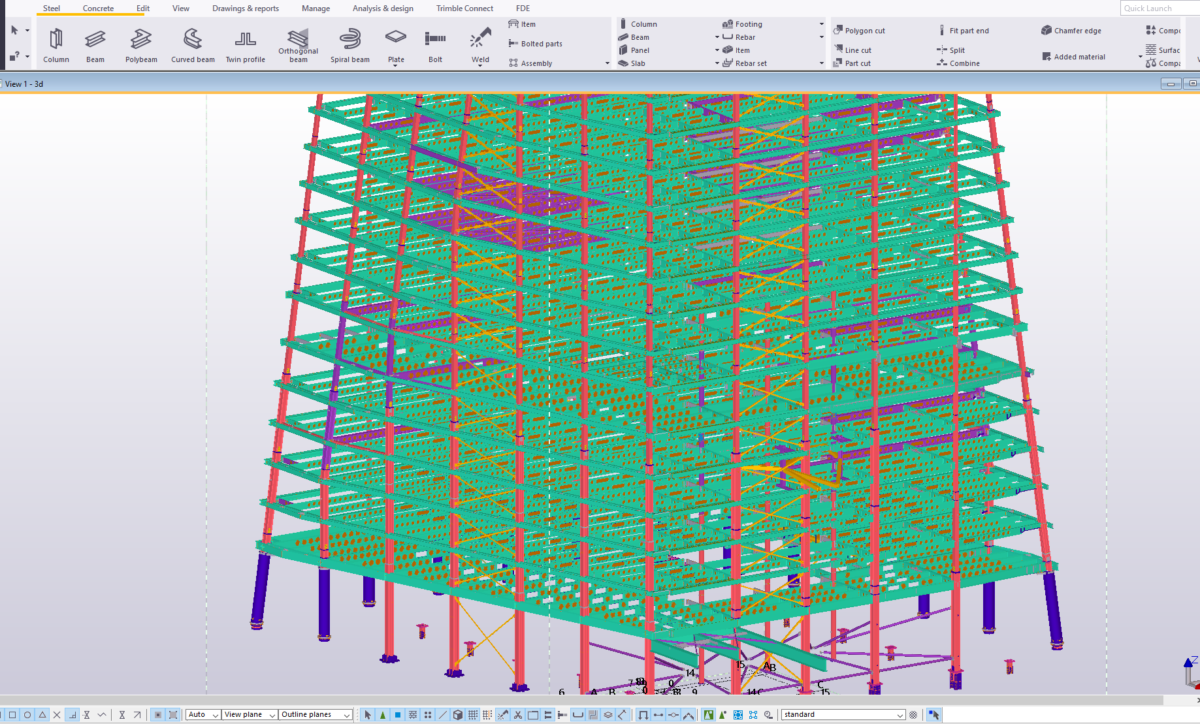Click the Polygon cut button

858,31
